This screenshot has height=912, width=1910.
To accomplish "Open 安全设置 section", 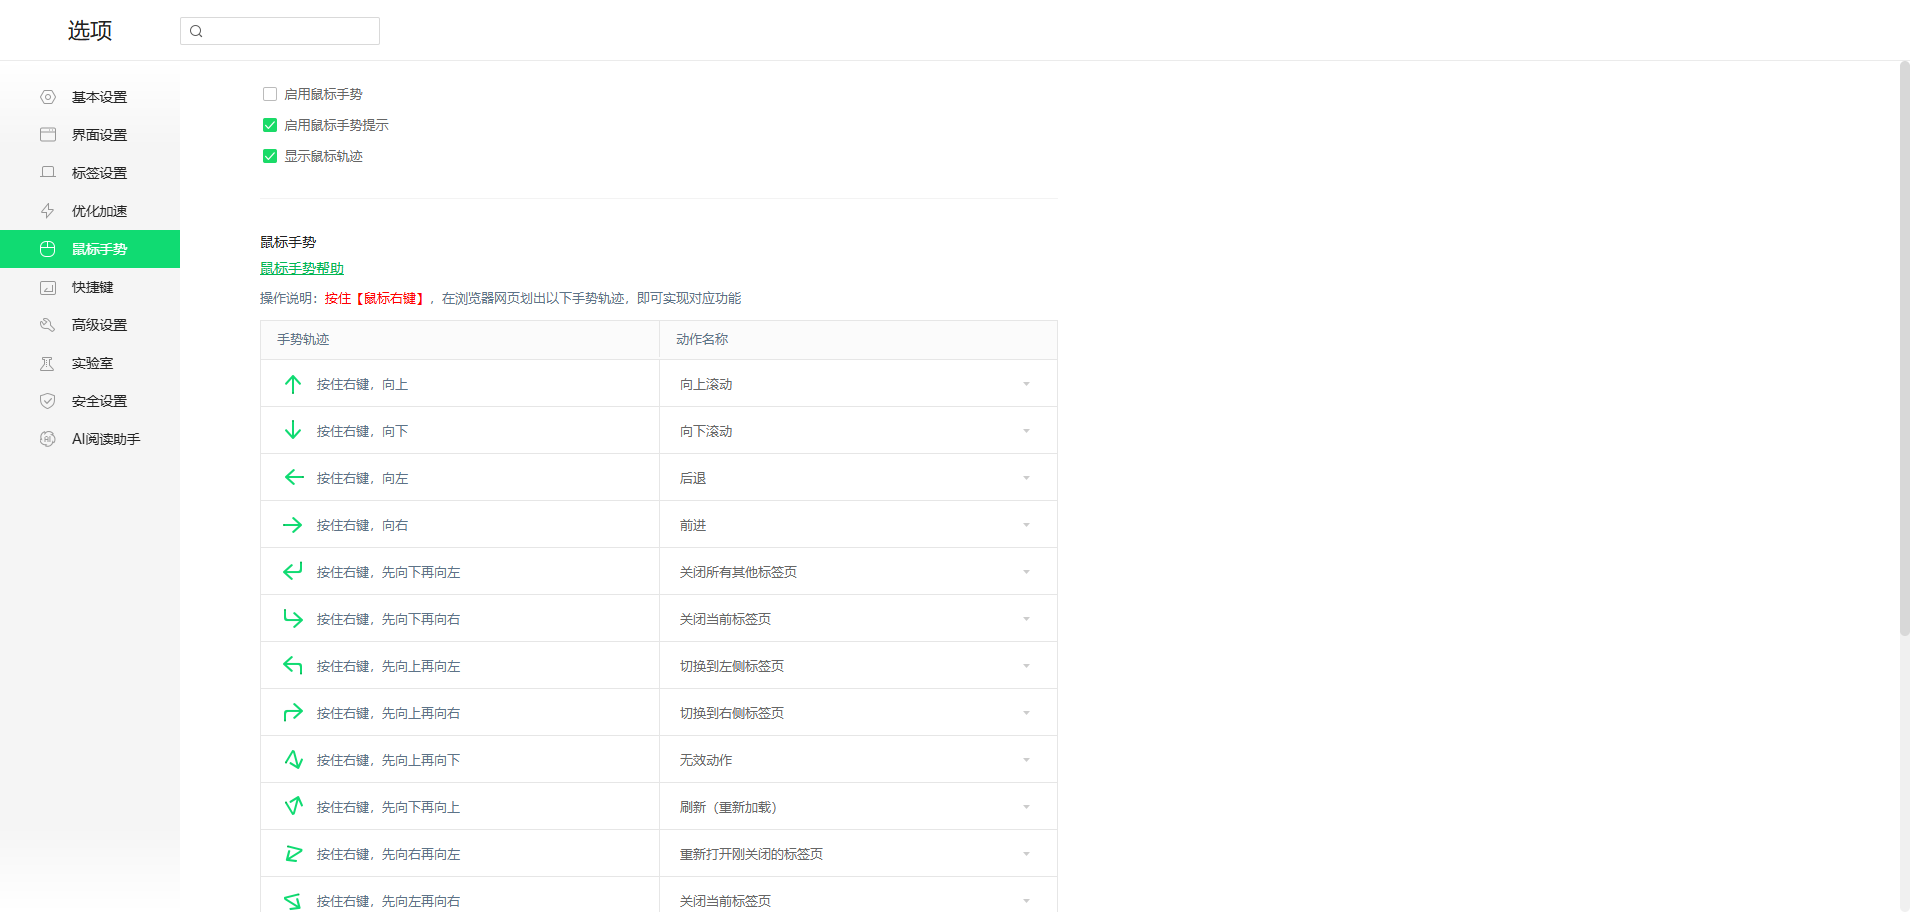I will click(x=90, y=401).
